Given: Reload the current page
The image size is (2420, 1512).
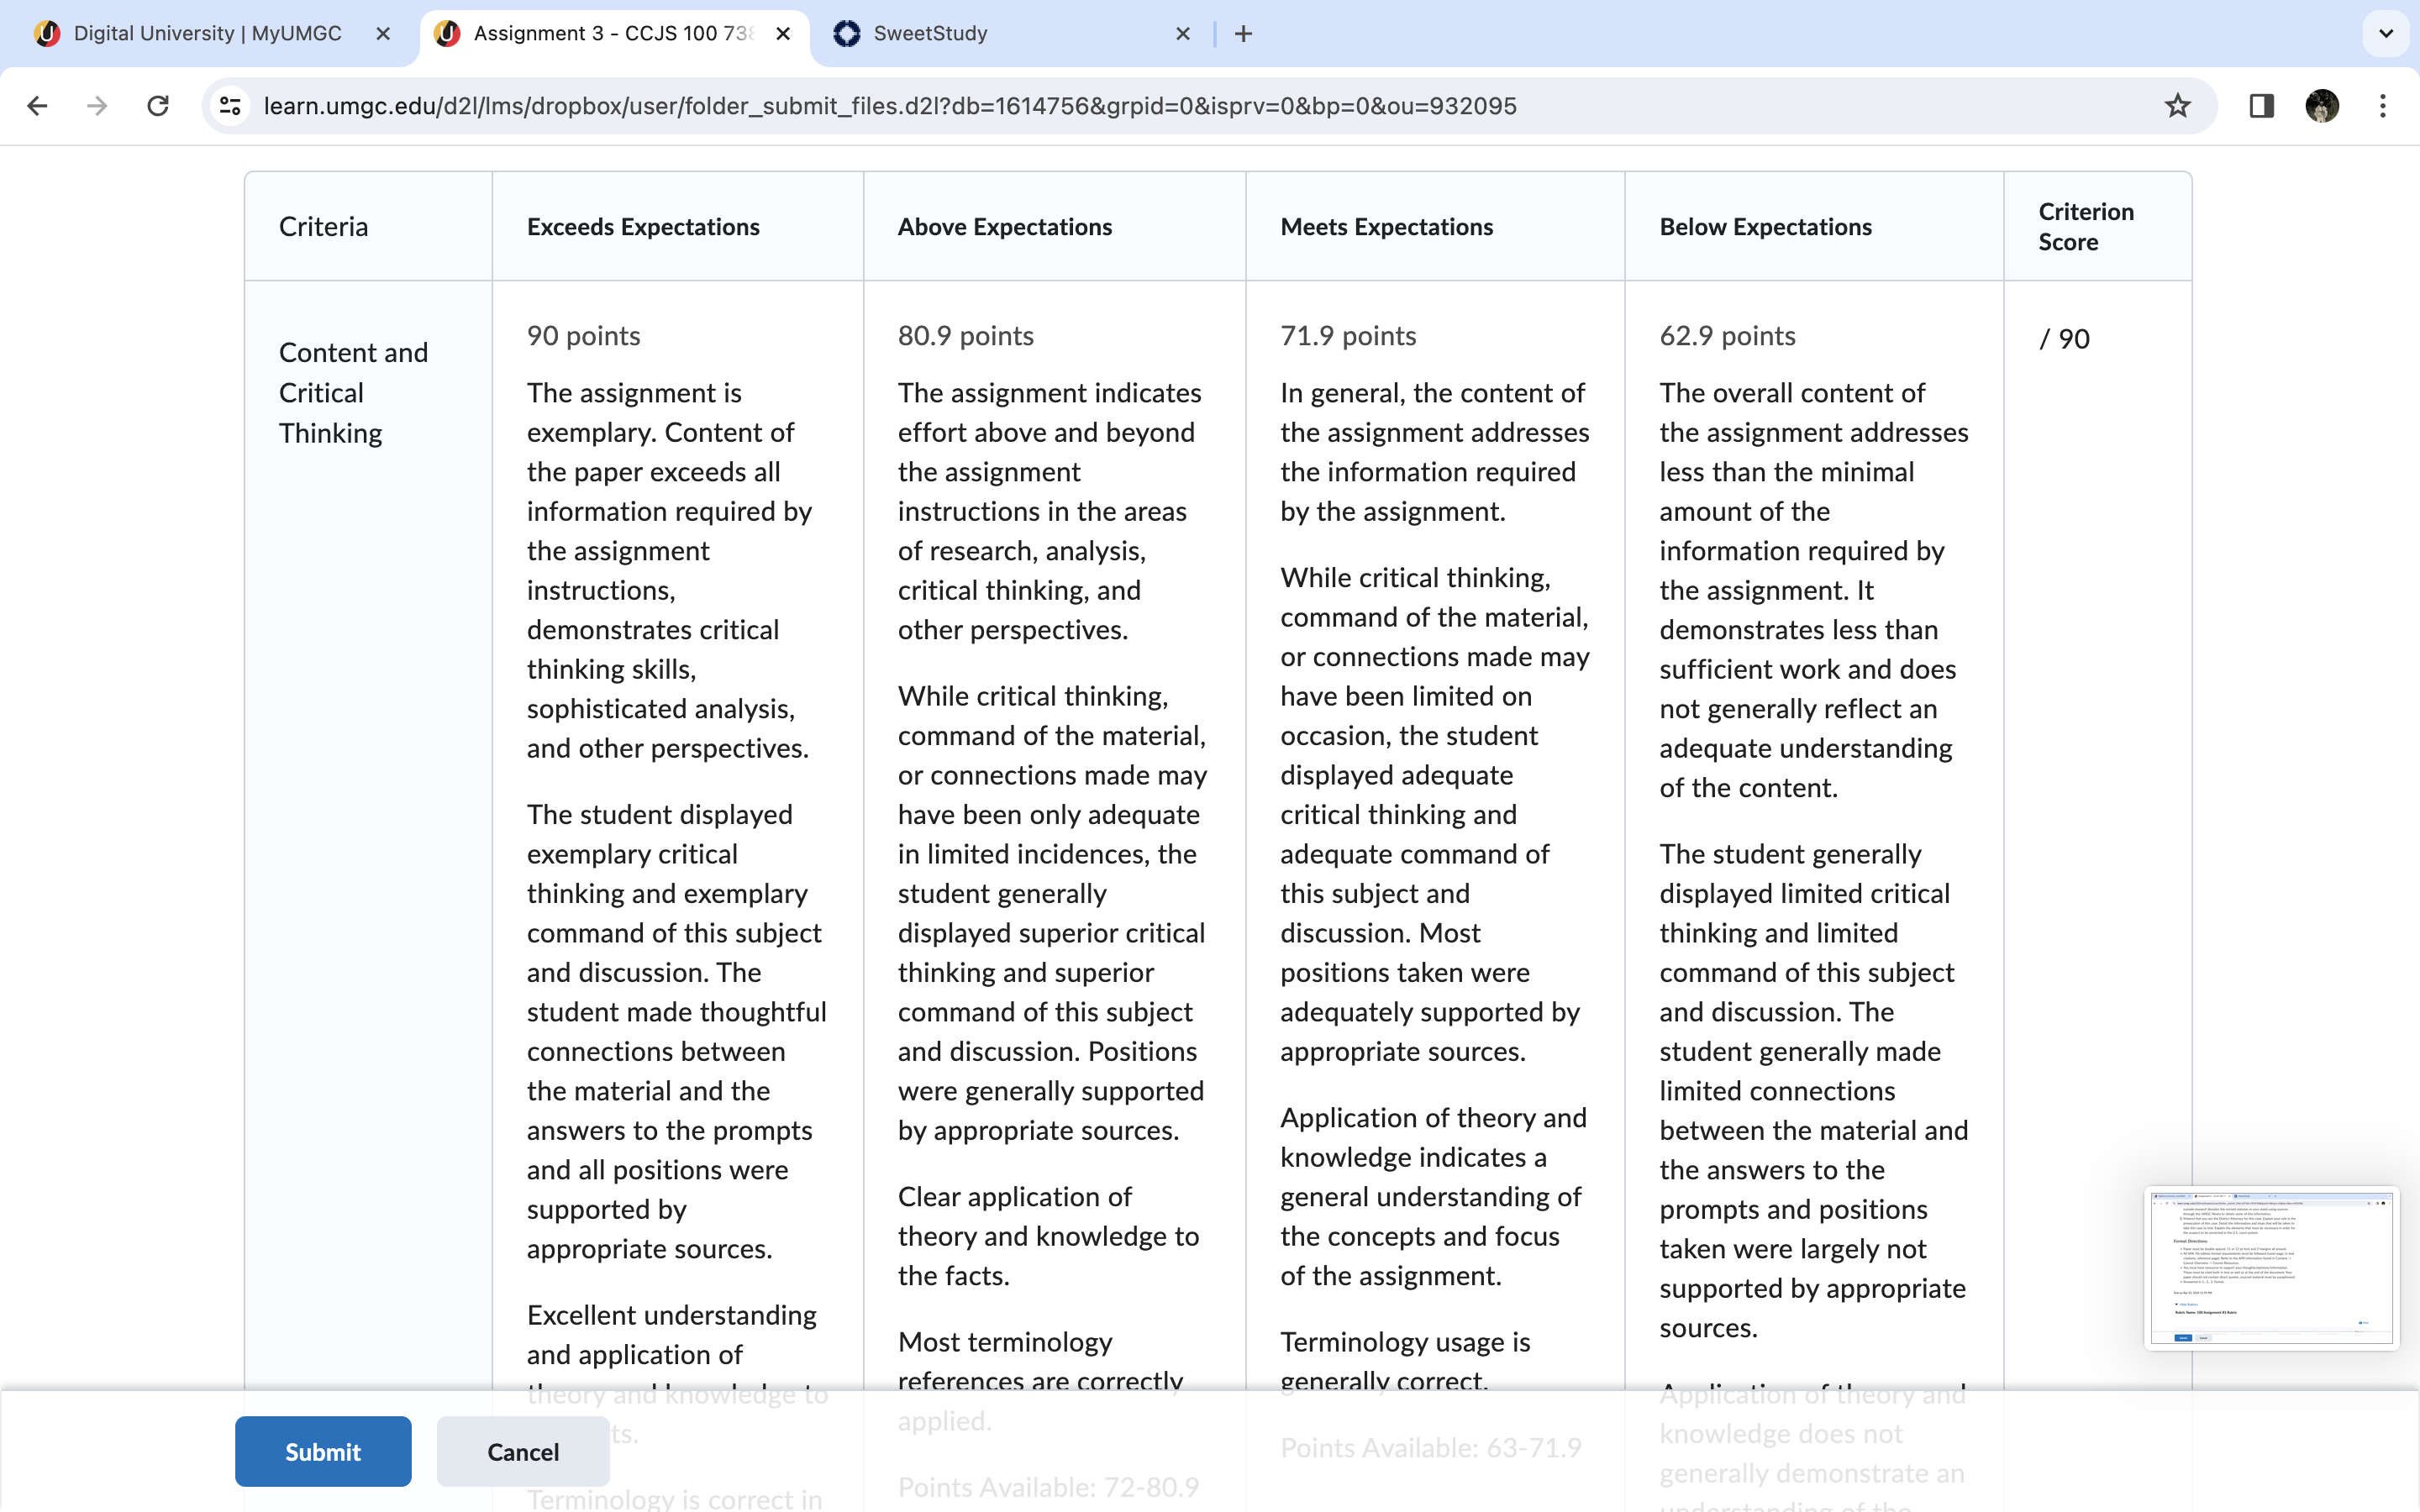Looking at the screenshot, I should [x=158, y=106].
